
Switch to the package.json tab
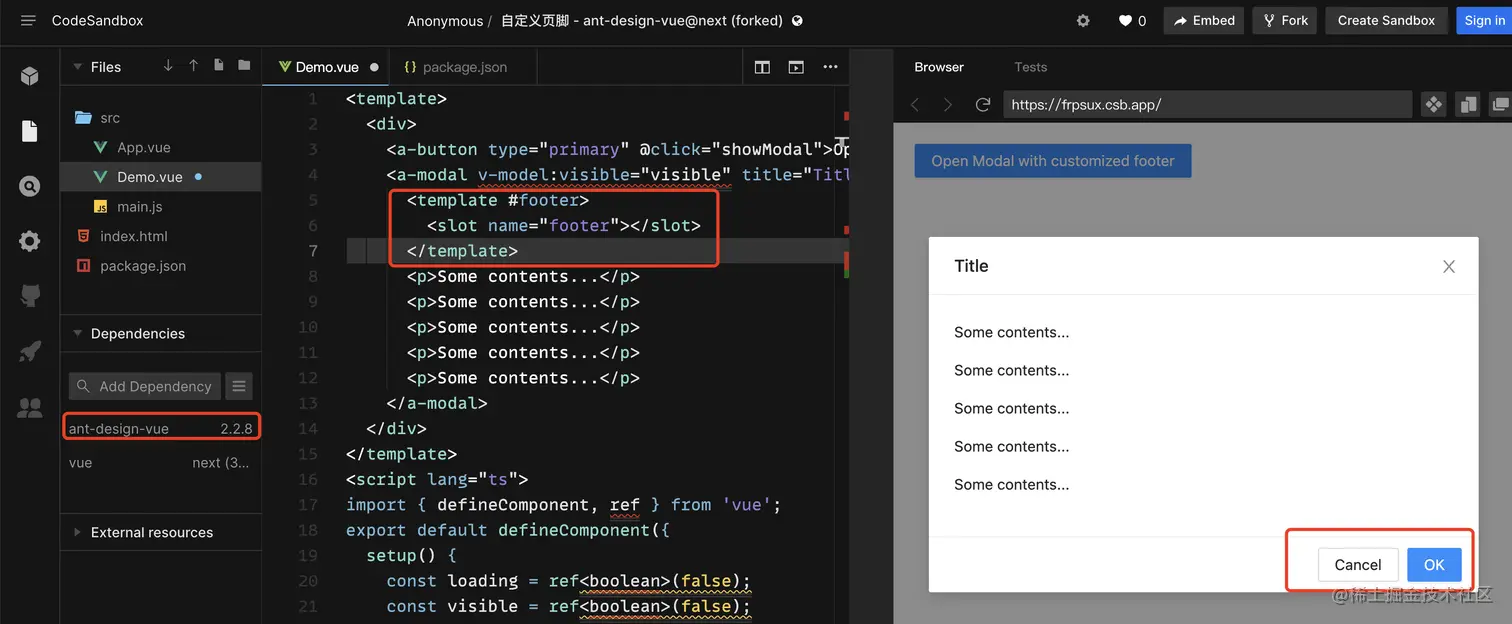(462, 67)
